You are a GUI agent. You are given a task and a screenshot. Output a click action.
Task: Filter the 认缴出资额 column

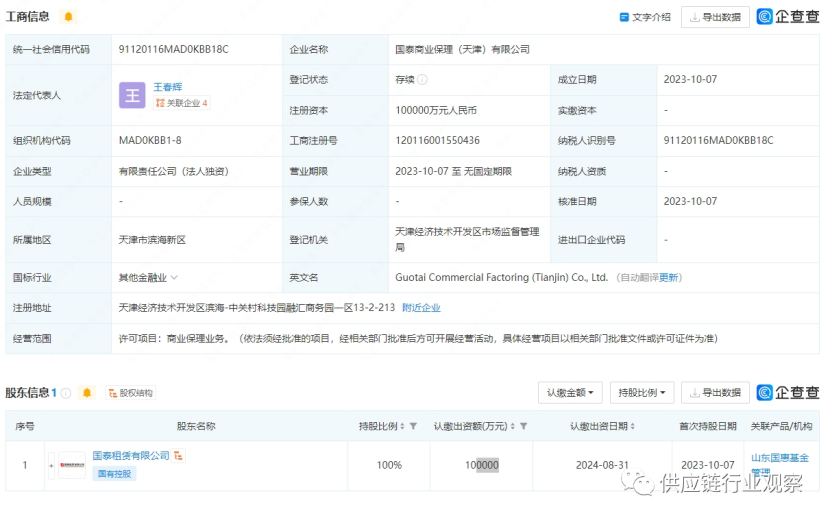point(523,427)
